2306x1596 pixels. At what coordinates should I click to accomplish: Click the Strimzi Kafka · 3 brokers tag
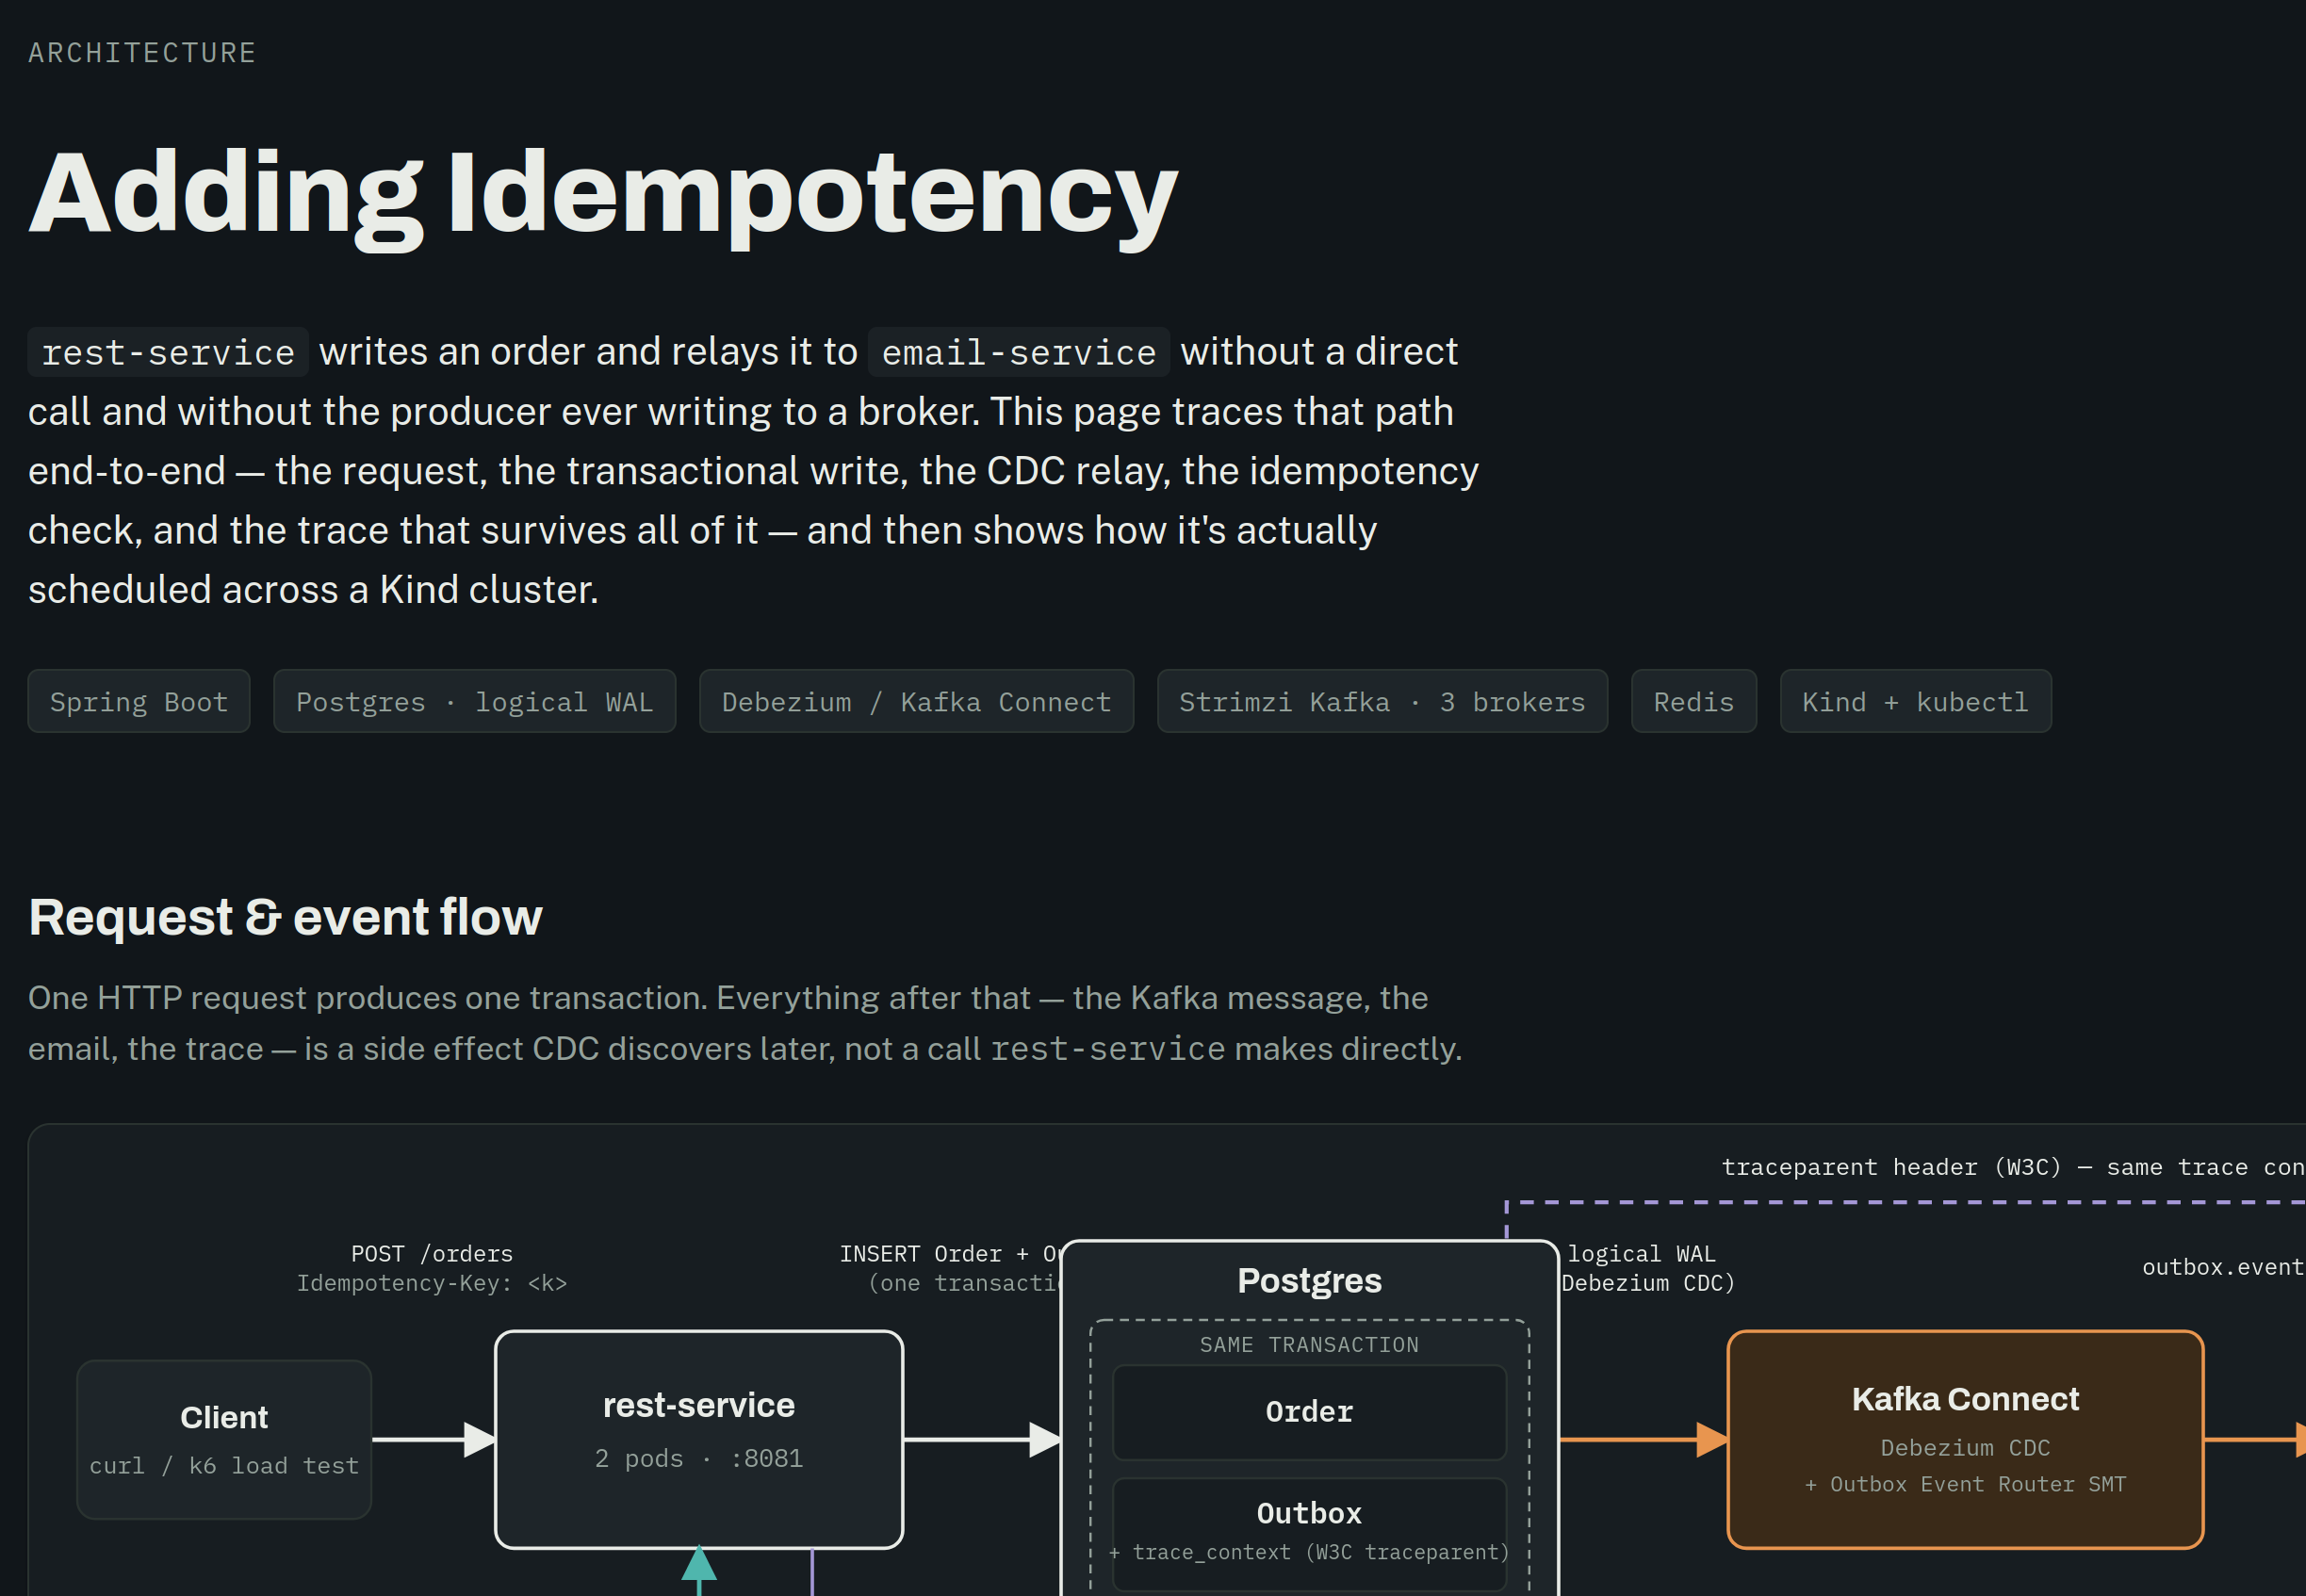tap(1382, 701)
